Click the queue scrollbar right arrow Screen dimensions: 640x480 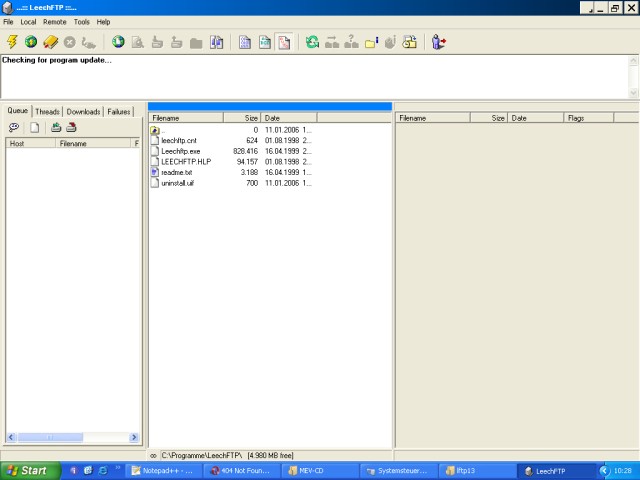pos(134,437)
